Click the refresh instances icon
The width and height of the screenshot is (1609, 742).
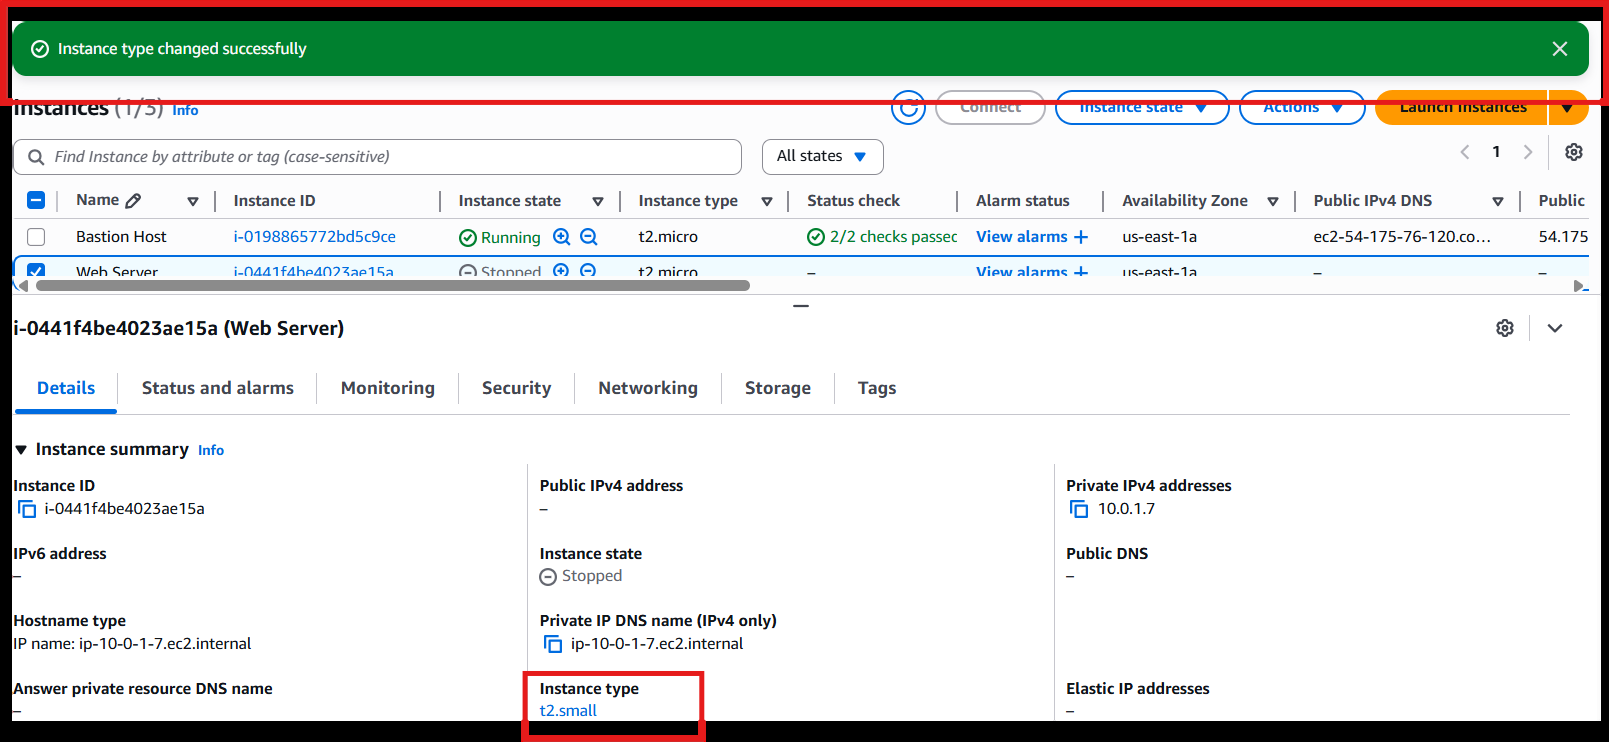[908, 107]
